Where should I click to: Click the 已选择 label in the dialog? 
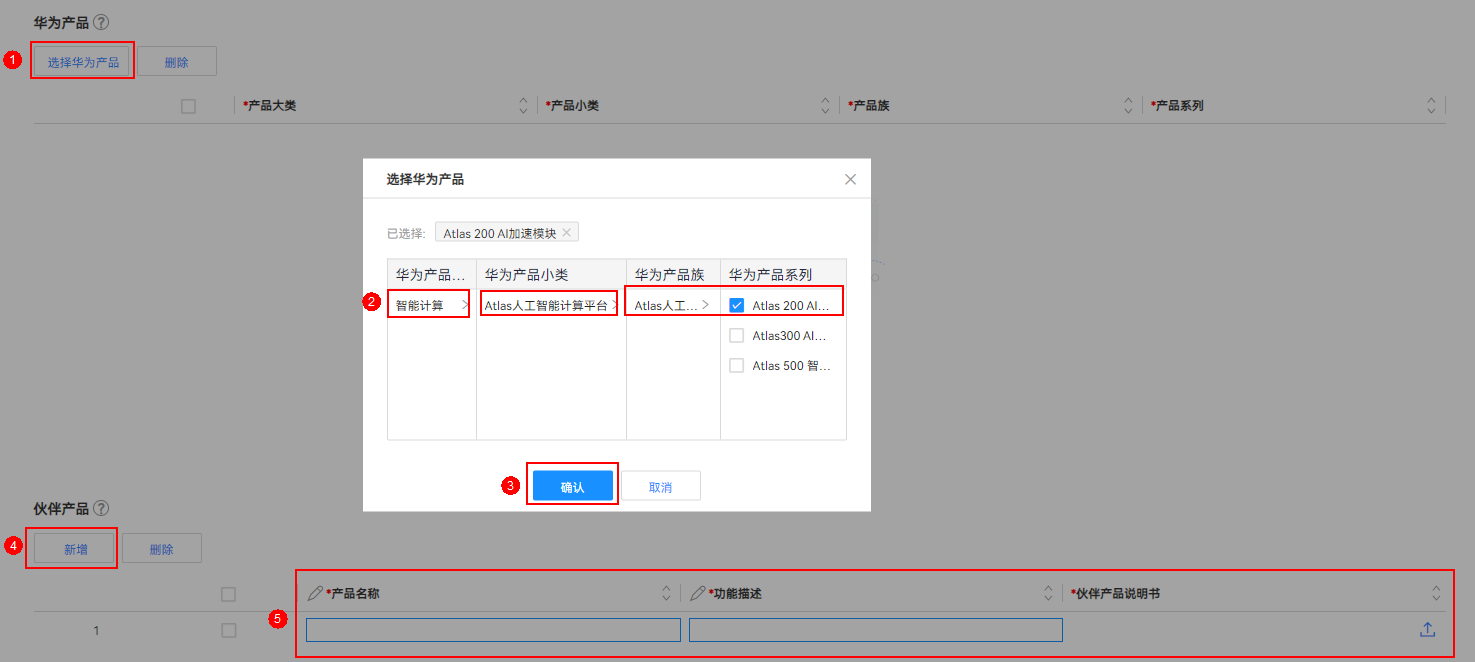[x=406, y=233]
